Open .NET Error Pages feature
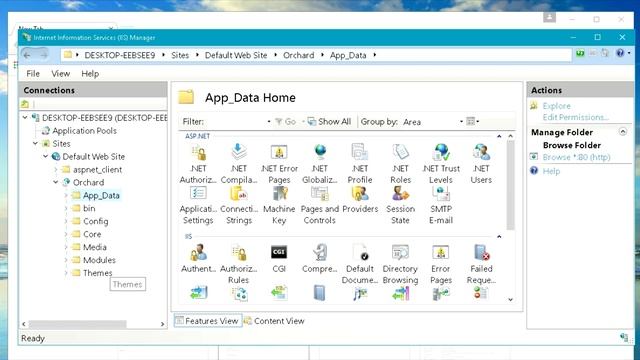 pos(279,164)
